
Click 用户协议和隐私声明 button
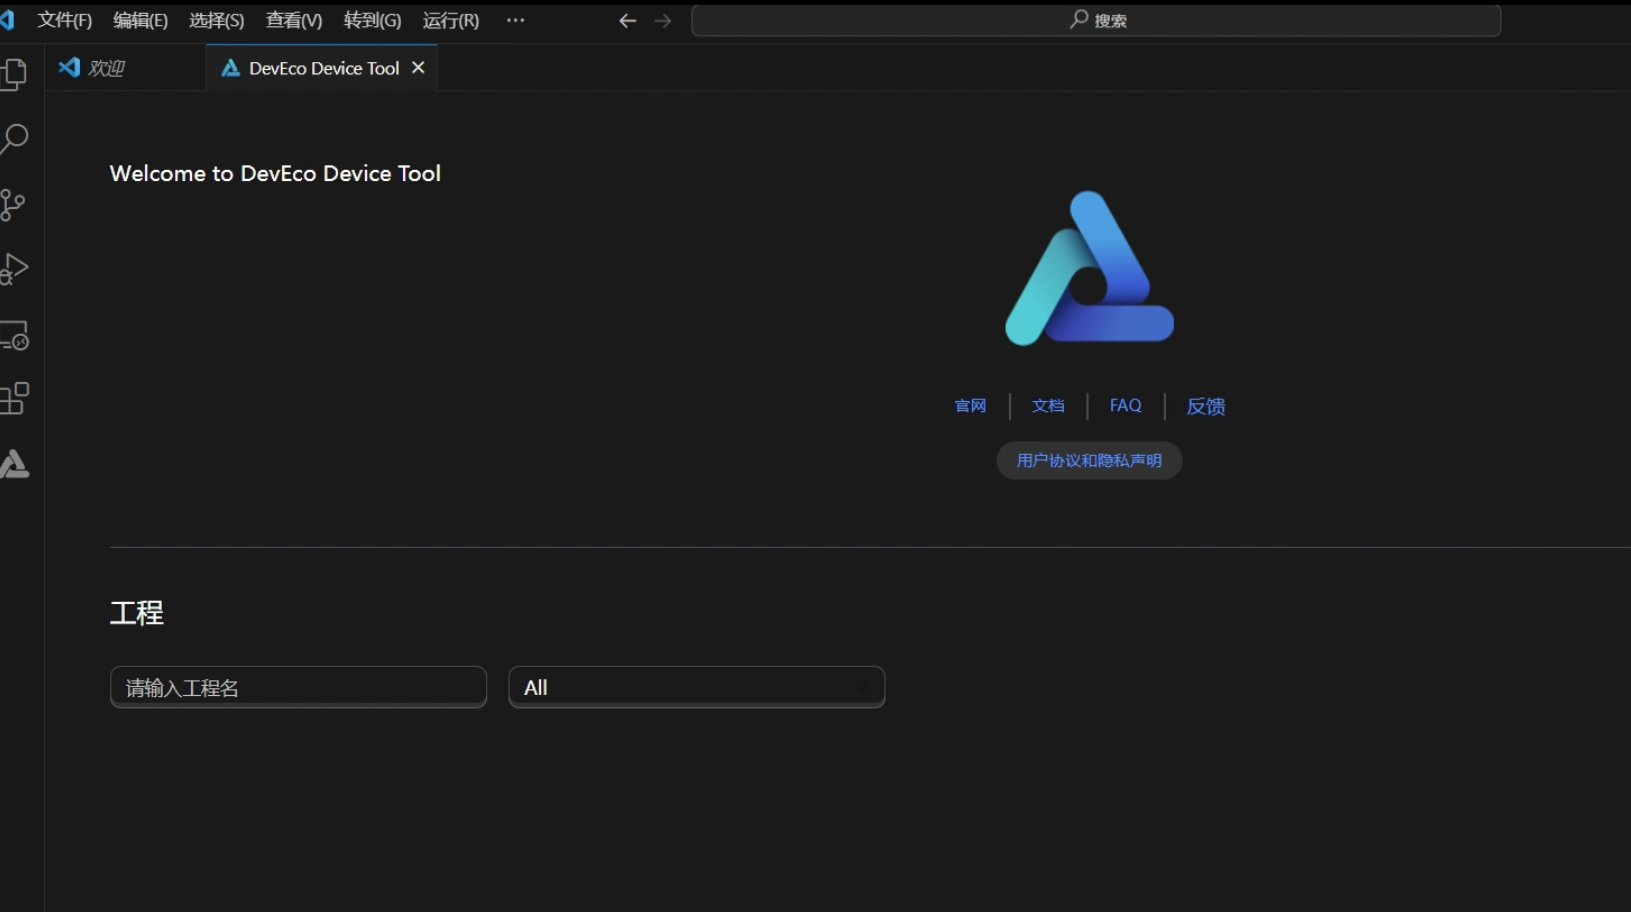[1089, 460]
